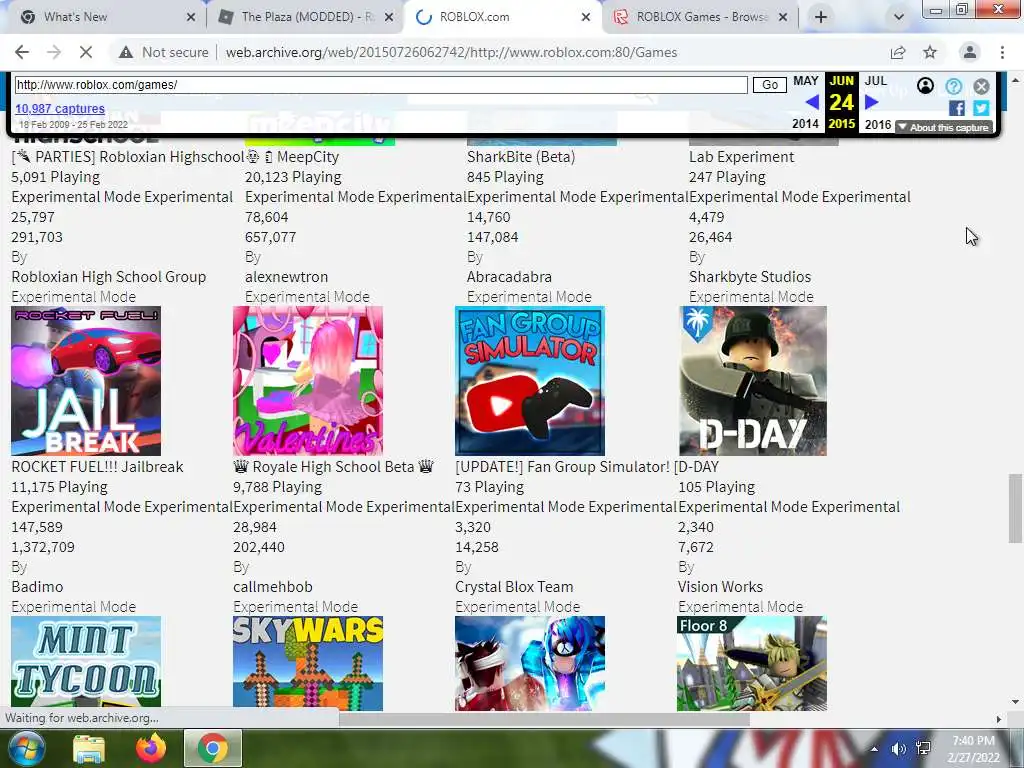Open creator Vision Works
Viewport: 1024px width, 768px height.
(720, 587)
